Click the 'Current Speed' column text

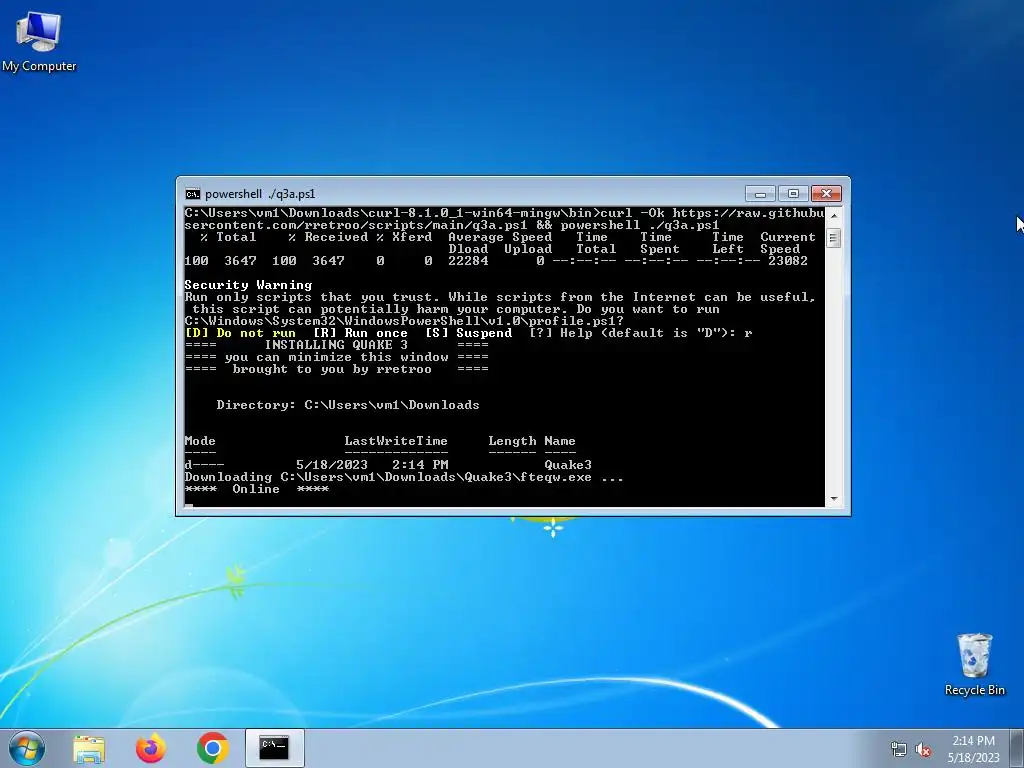(788, 243)
